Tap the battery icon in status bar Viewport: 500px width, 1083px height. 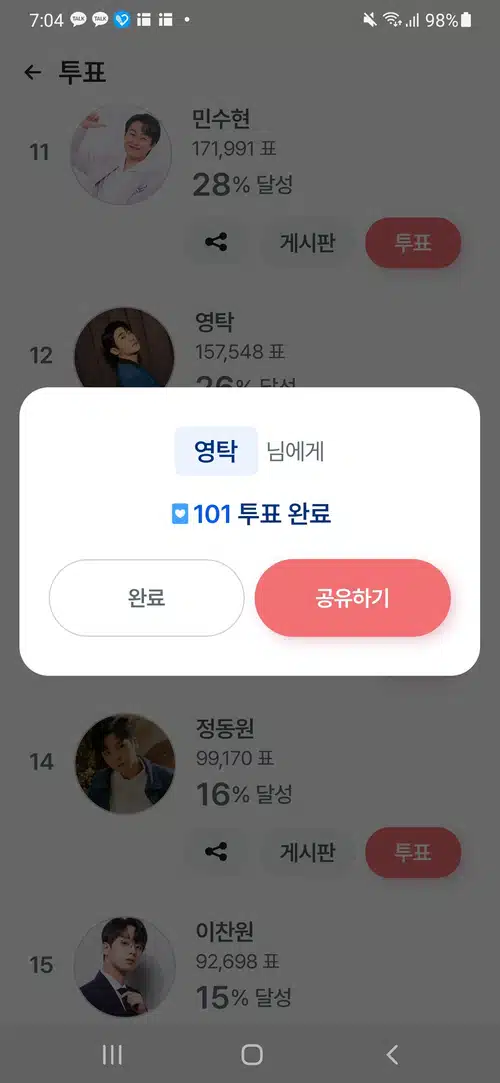(467, 20)
